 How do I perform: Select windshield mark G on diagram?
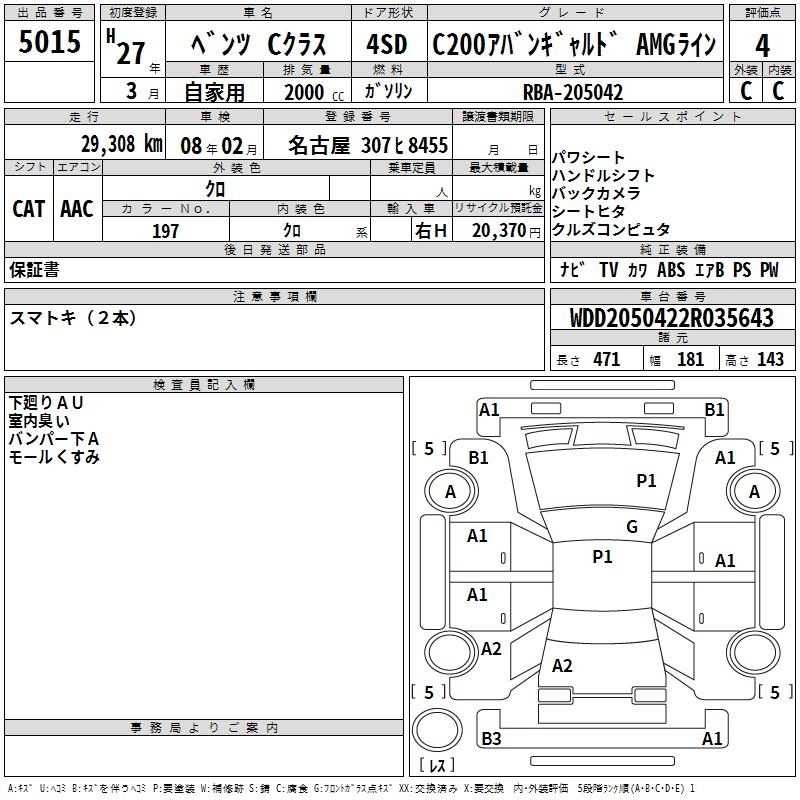point(632,526)
